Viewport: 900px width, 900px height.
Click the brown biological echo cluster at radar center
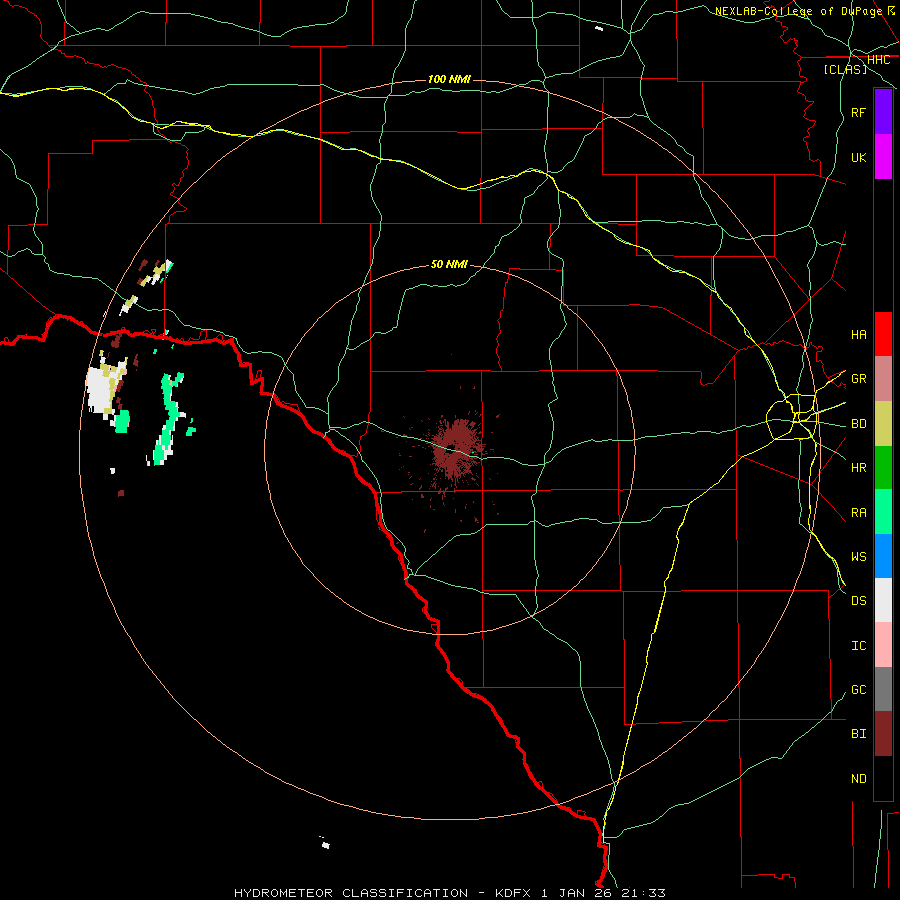(x=455, y=450)
